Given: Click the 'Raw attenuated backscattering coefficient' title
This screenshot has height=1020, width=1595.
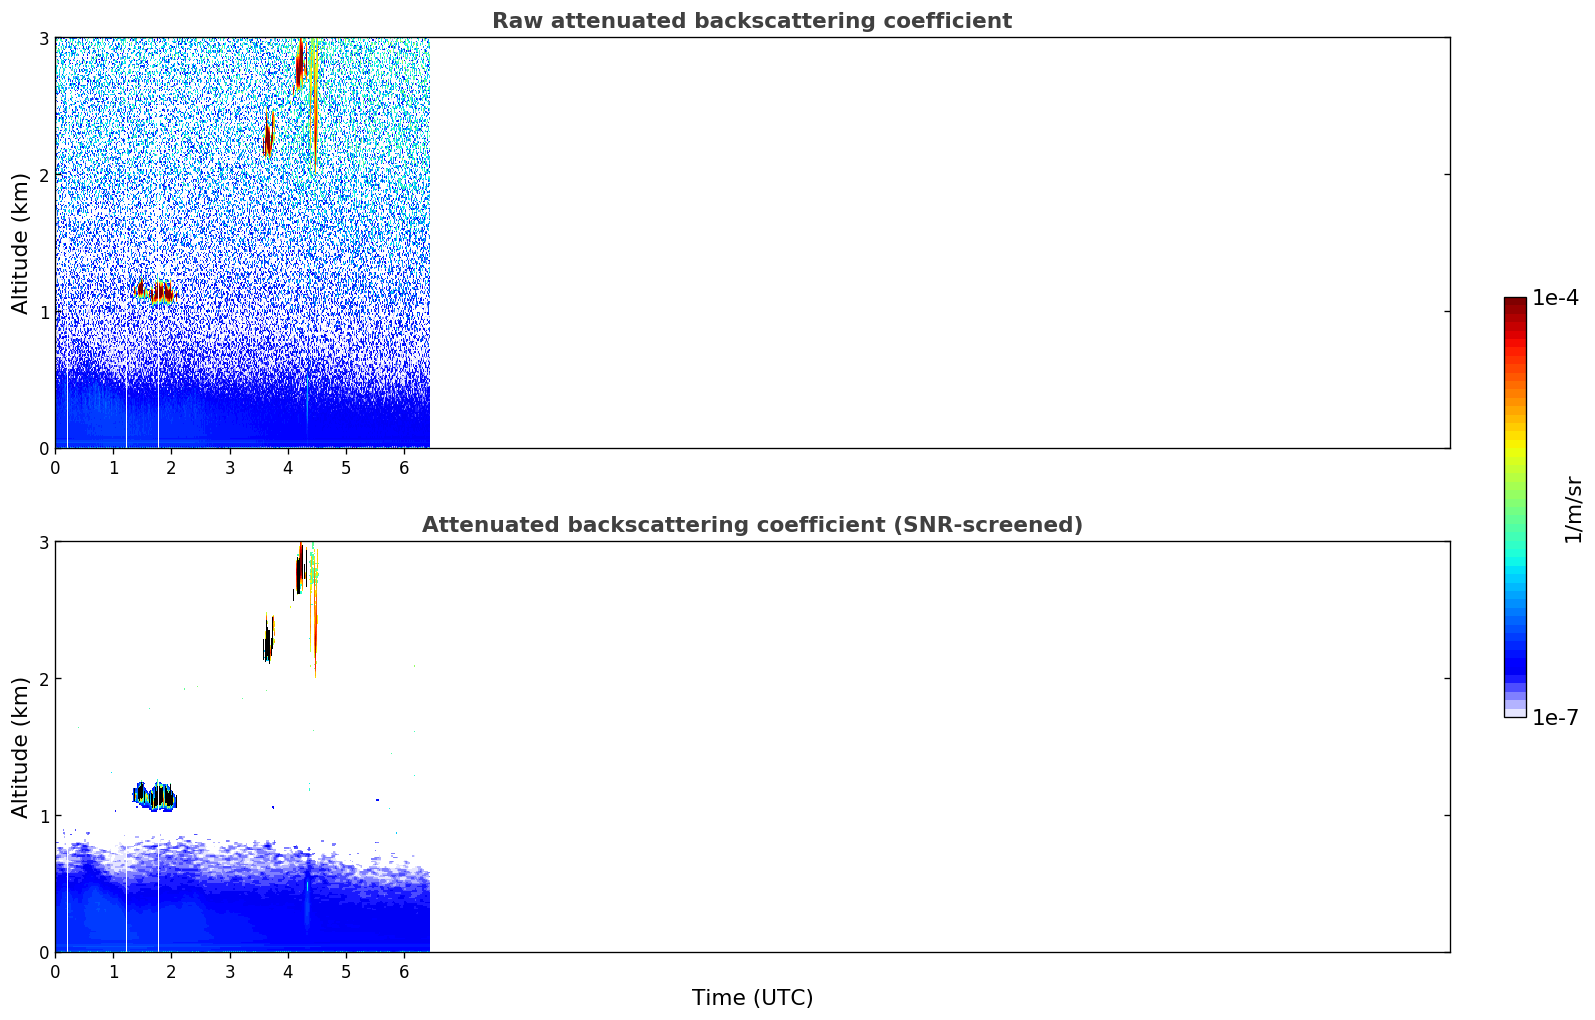Looking at the screenshot, I should click(x=751, y=21).
